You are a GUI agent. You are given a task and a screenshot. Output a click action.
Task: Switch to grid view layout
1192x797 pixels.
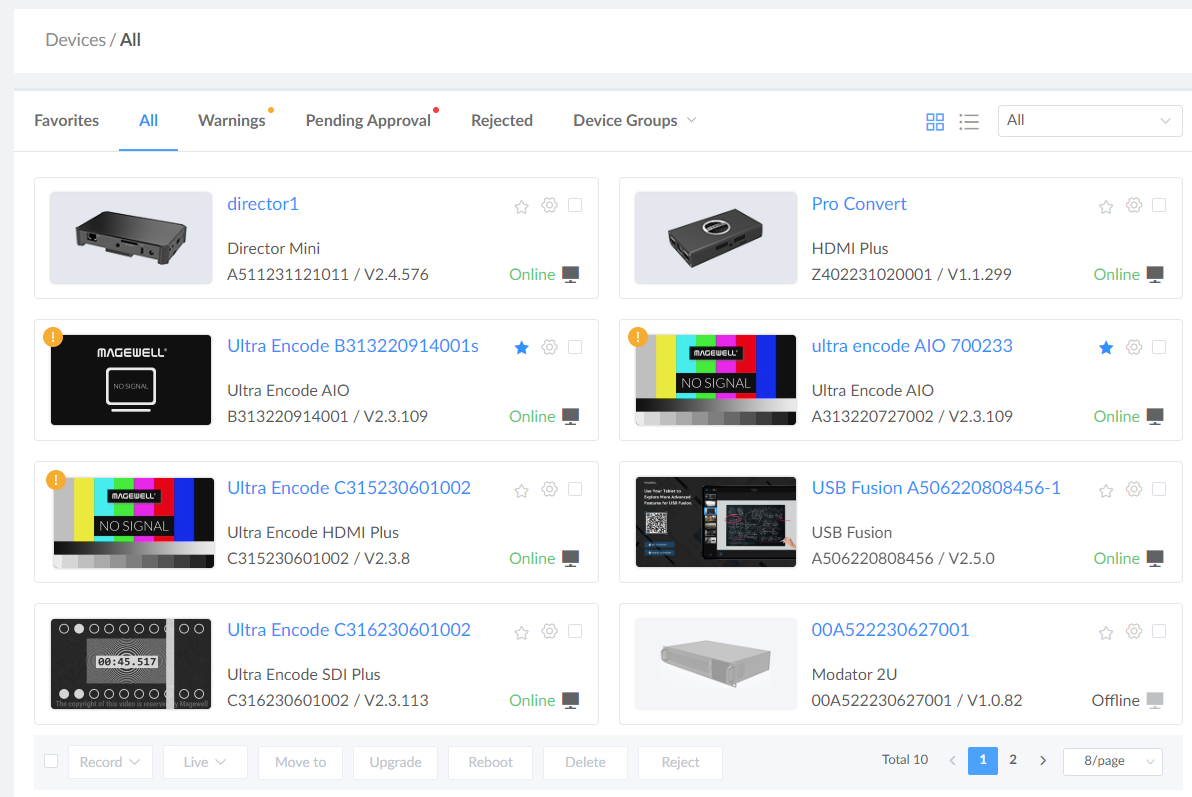point(935,122)
